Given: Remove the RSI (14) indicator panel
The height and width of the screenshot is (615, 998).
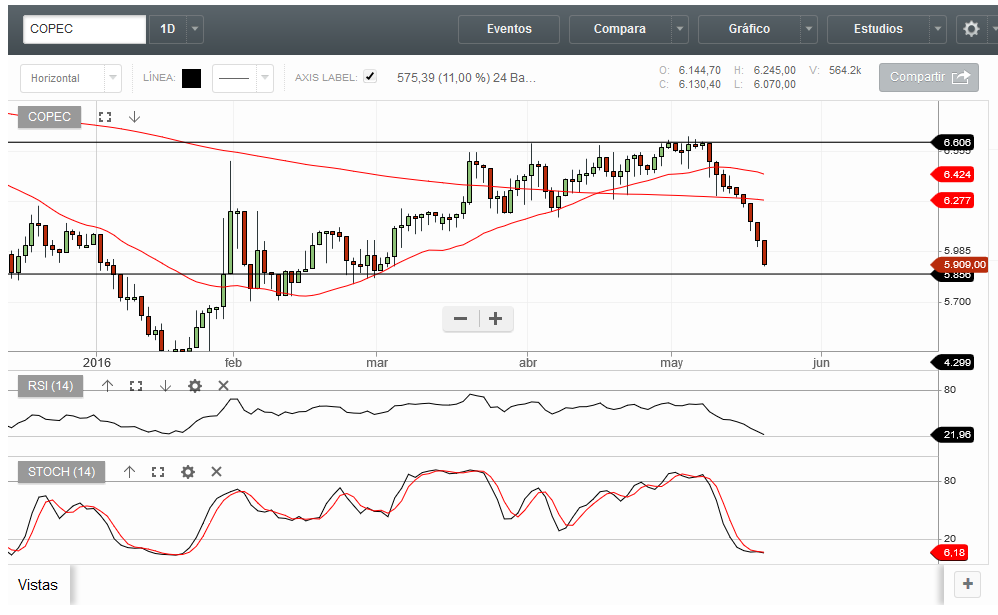Looking at the screenshot, I should [x=223, y=386].
